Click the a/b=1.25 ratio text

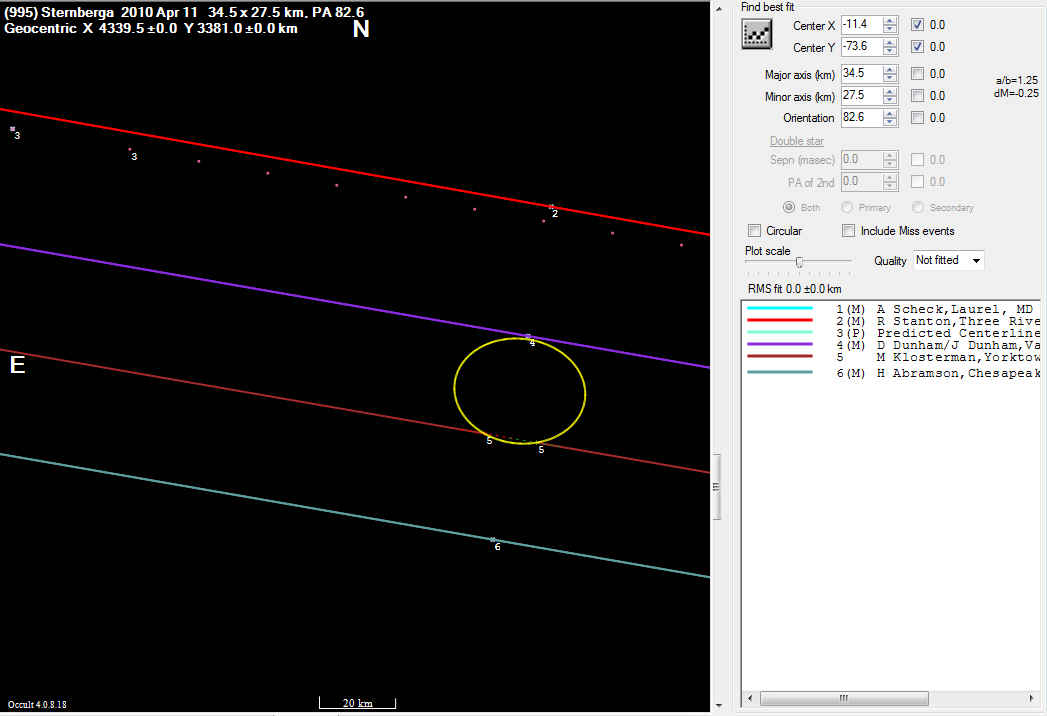(x=1016, y=80)
